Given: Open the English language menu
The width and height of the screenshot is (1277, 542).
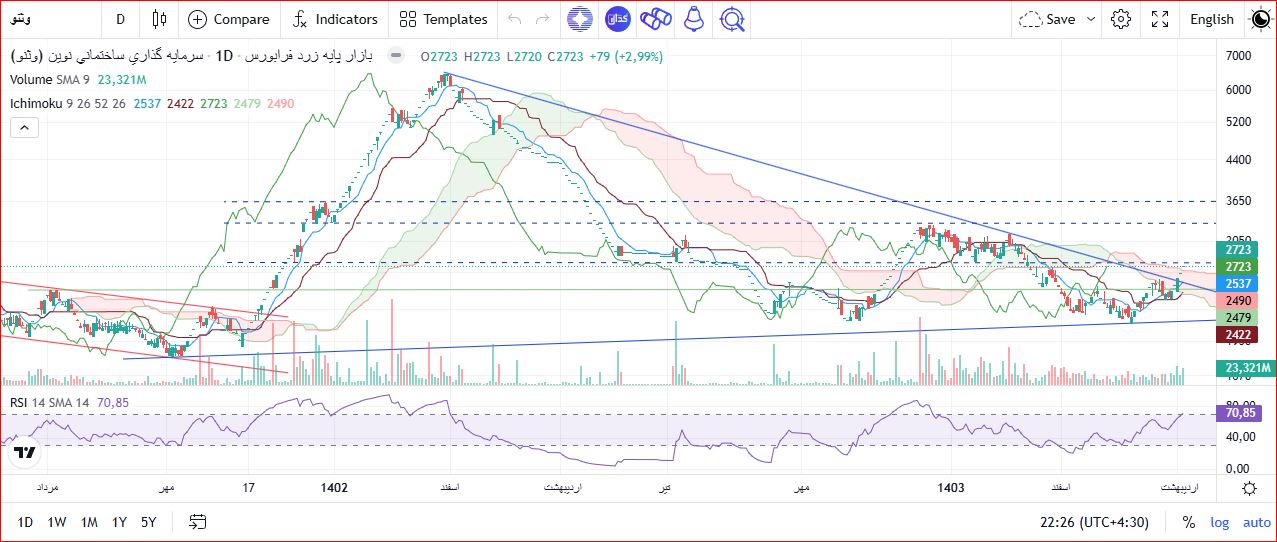Looking at the screenshot, I should [x=1212, y=19].
